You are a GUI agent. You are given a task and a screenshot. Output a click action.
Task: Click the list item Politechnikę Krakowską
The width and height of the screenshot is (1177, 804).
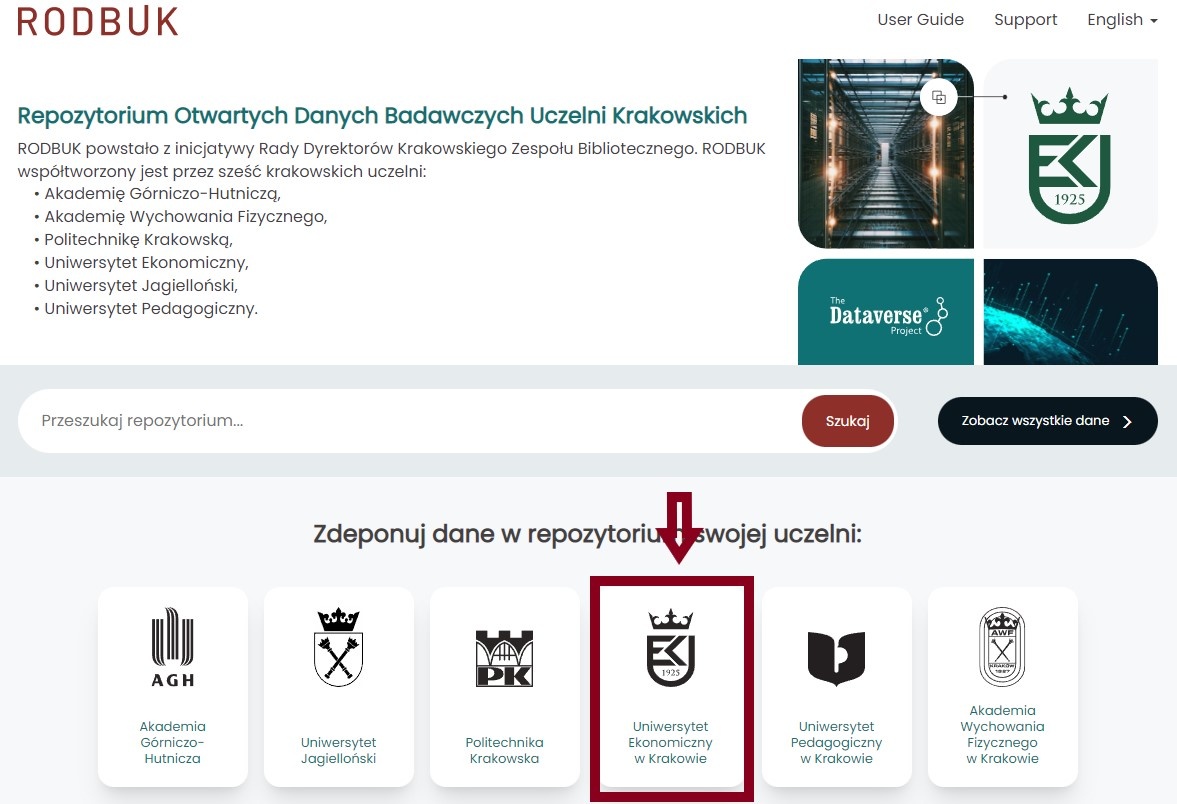139,239
